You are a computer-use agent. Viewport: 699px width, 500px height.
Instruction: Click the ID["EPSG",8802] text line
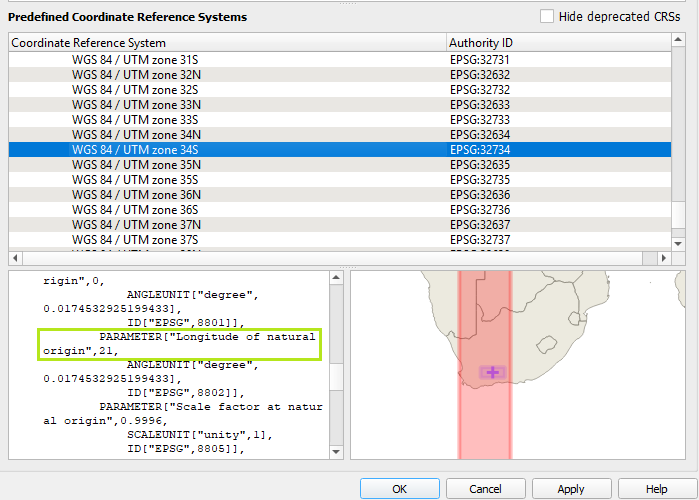point(185,393)
